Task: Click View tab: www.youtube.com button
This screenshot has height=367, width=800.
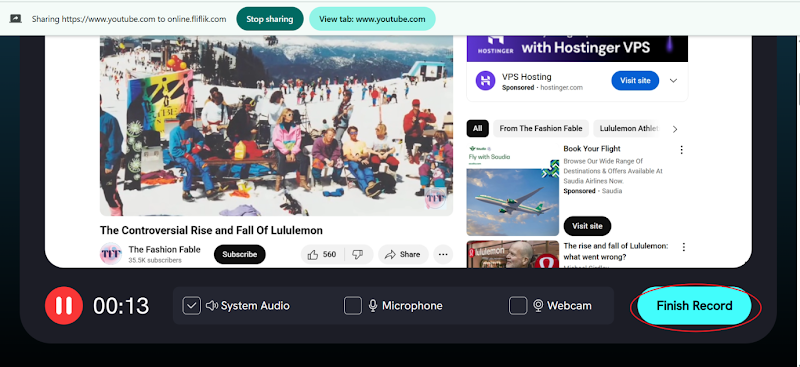Action: pos(372,19)
